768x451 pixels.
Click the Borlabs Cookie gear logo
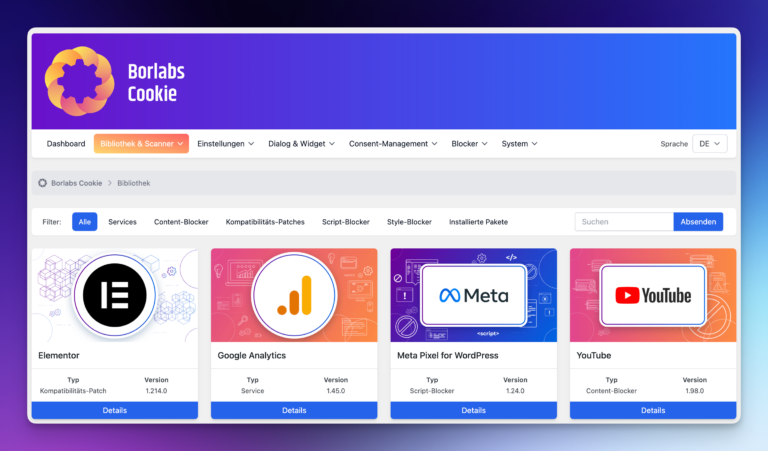[80, 81]
